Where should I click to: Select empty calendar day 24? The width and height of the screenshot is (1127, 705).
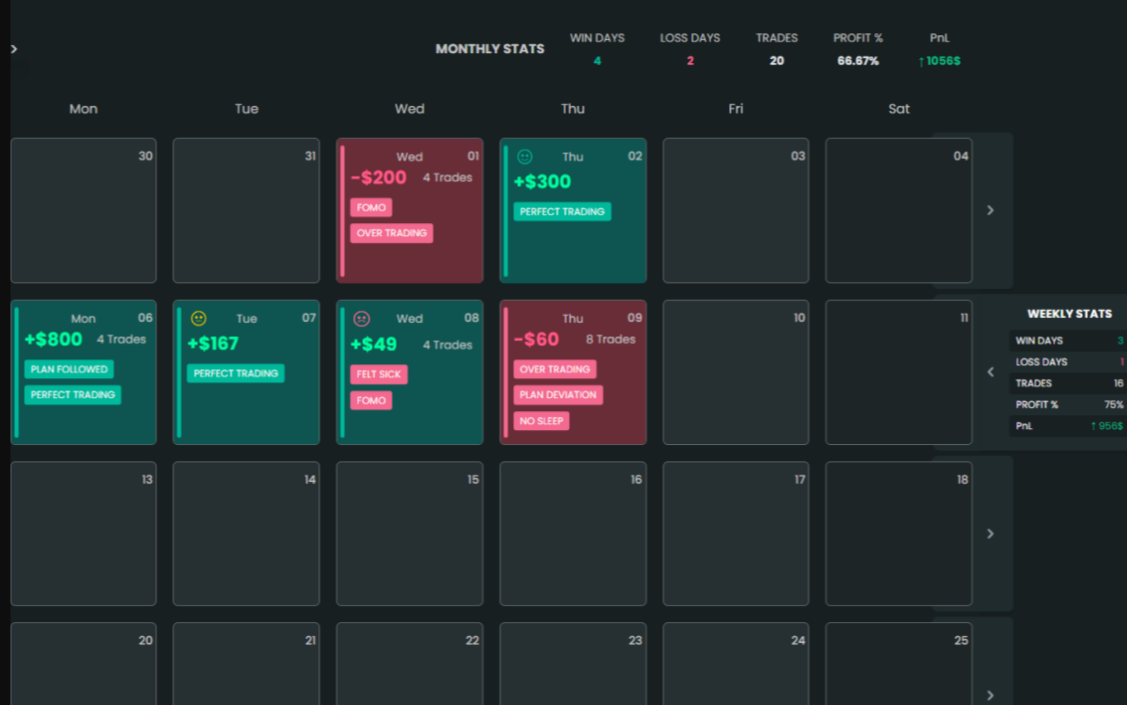click(736, 664)
